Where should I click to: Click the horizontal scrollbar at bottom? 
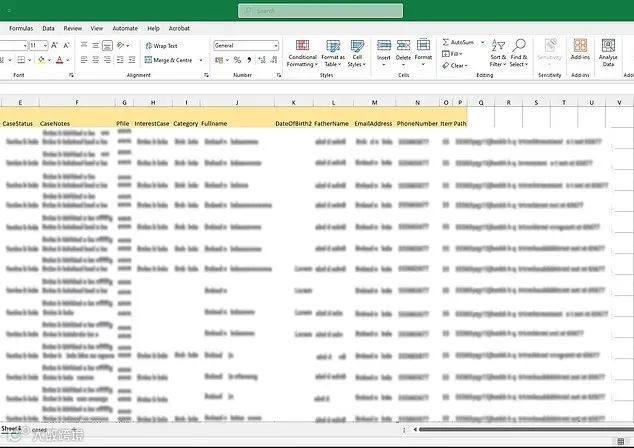526,430
